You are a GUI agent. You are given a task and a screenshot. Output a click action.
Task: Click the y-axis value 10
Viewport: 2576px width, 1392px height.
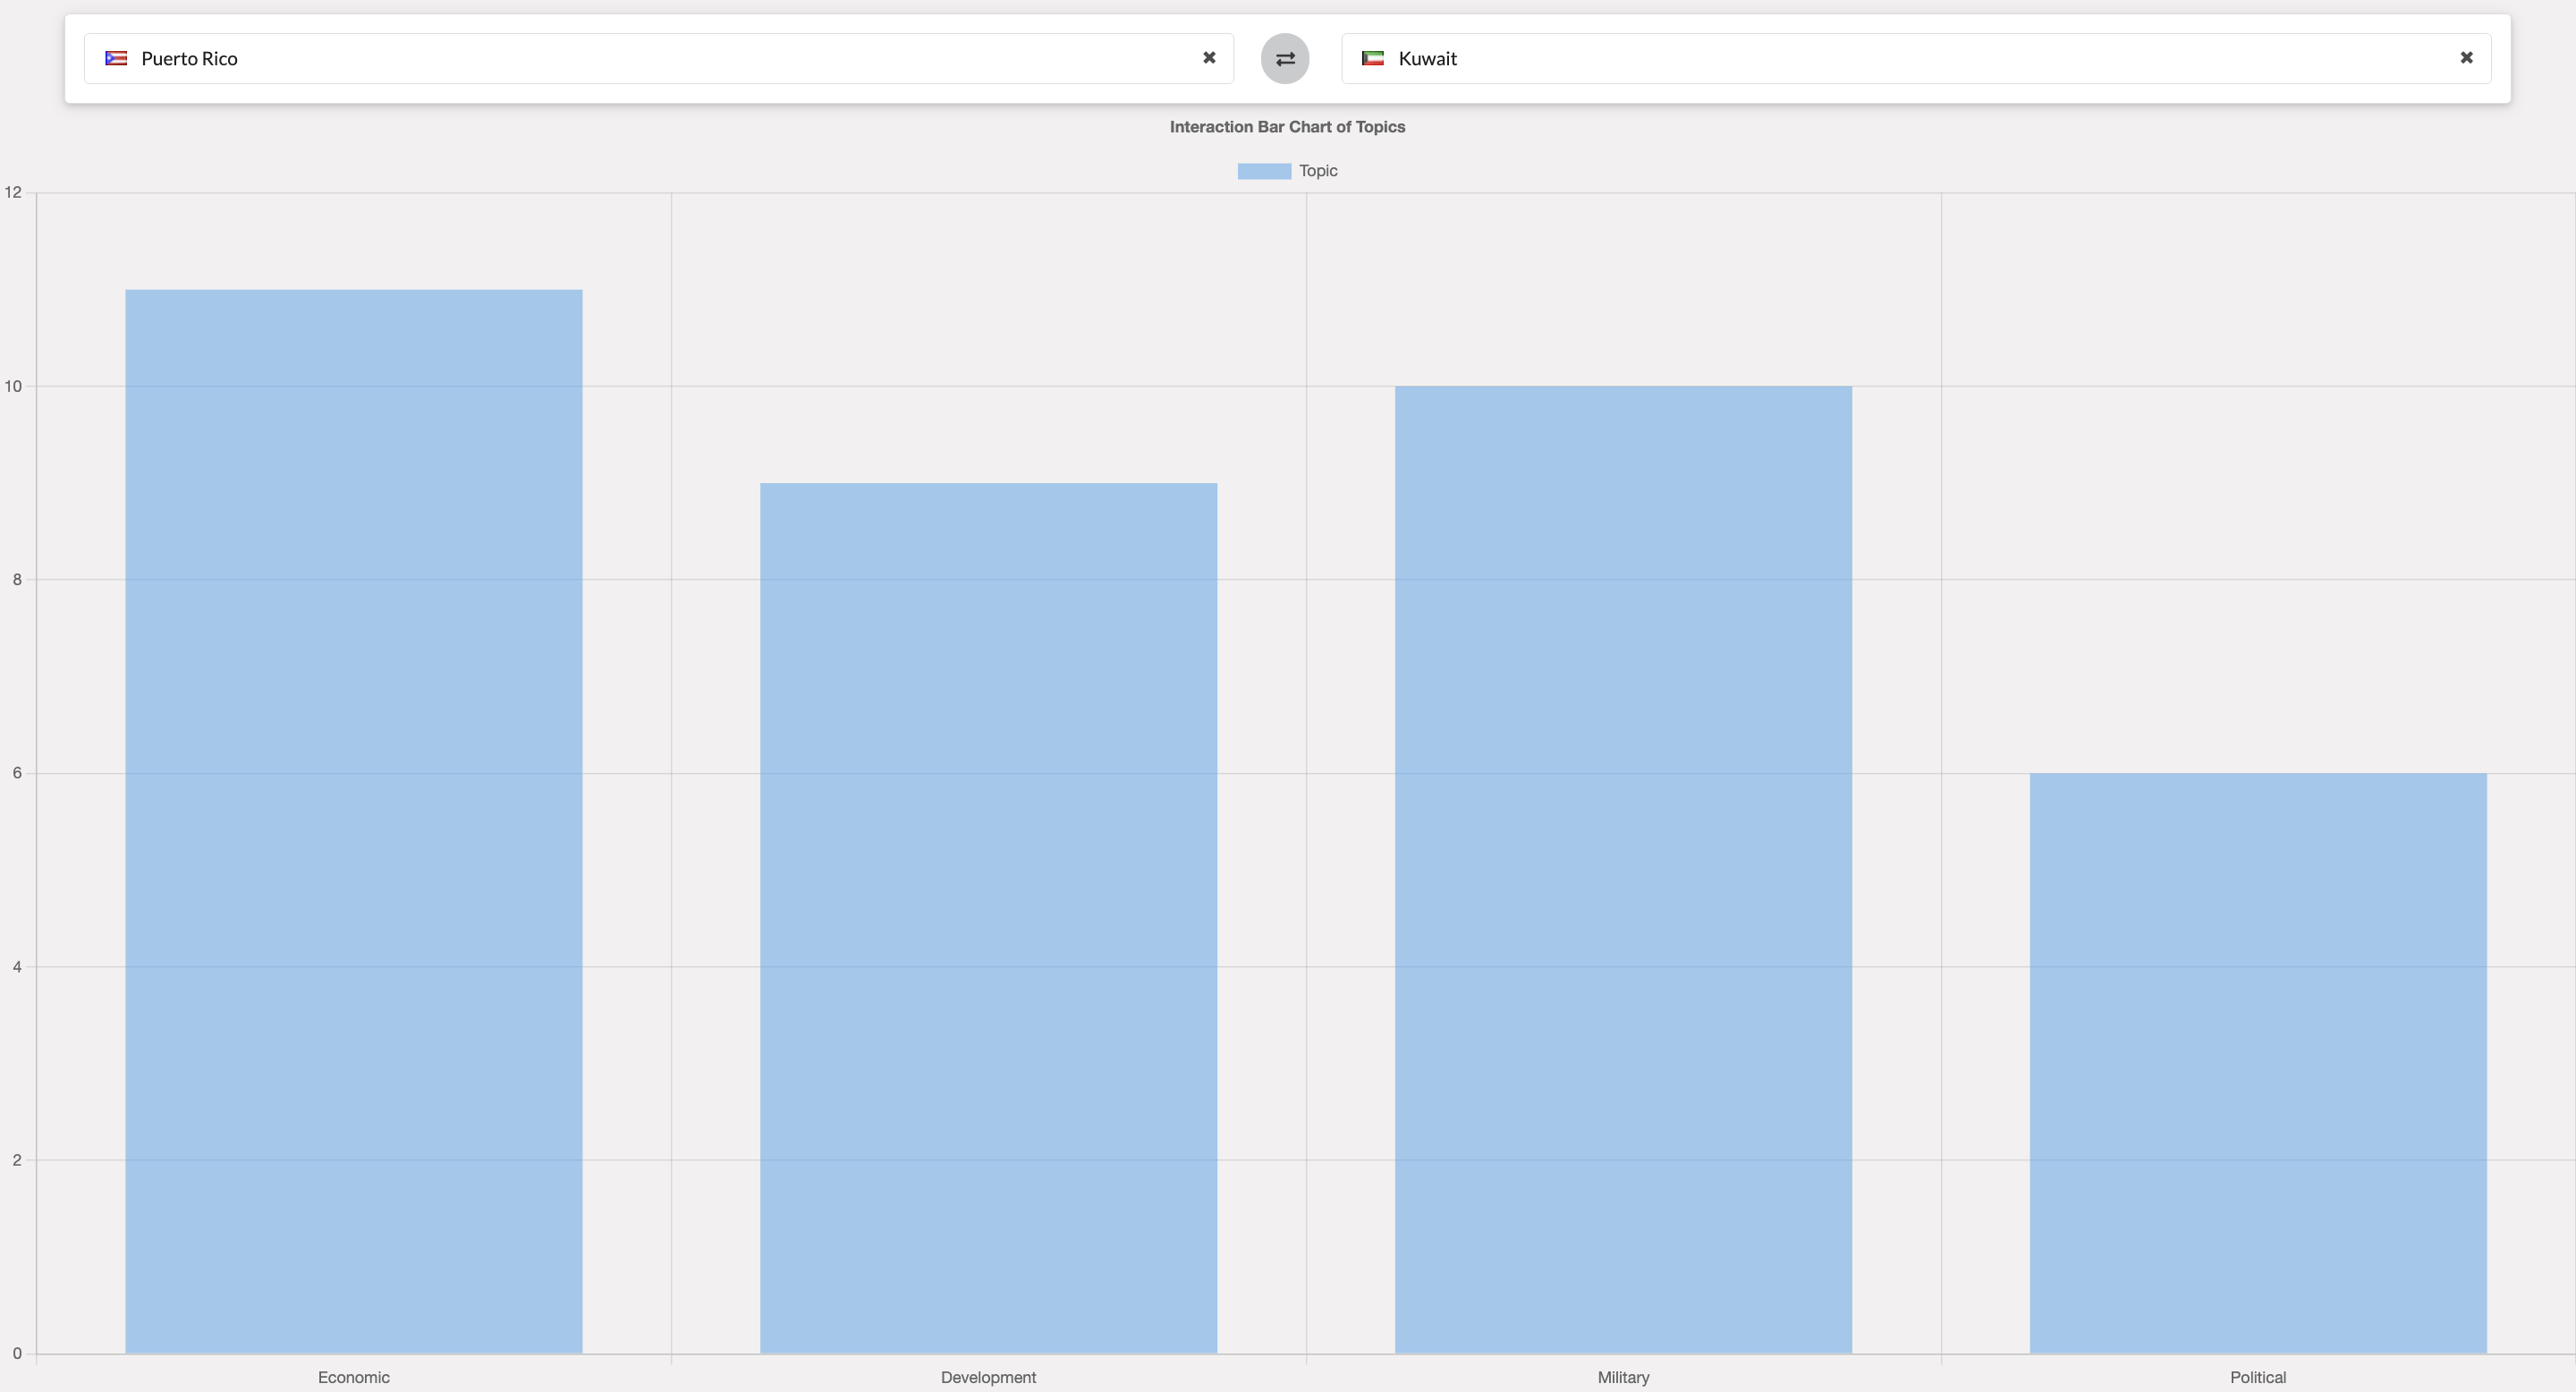click(13, 386)
